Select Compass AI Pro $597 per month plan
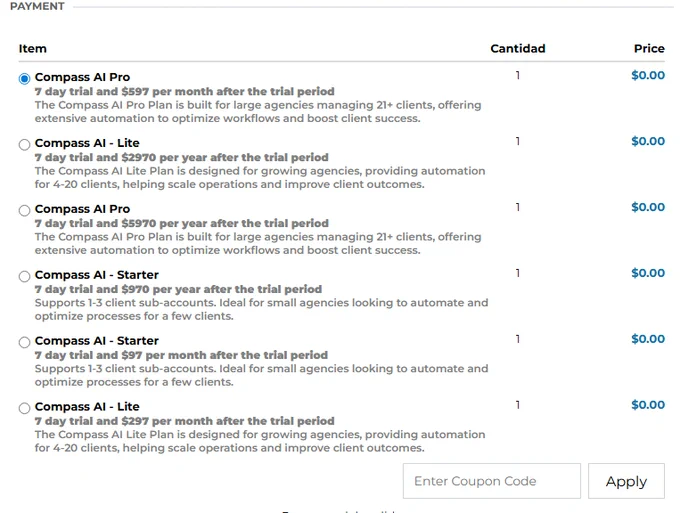This screenshot has width=680, height=513. point(24,78)
